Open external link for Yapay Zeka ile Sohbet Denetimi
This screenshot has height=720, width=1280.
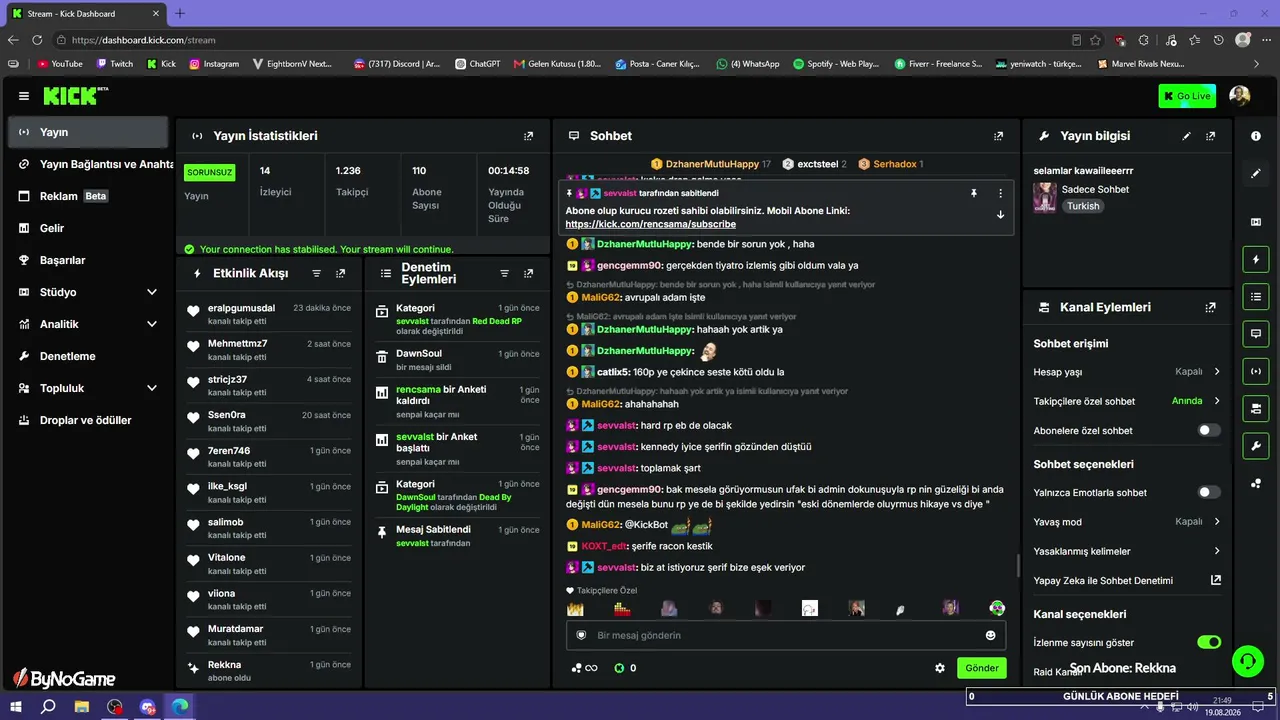click(x=1216, y=580)
